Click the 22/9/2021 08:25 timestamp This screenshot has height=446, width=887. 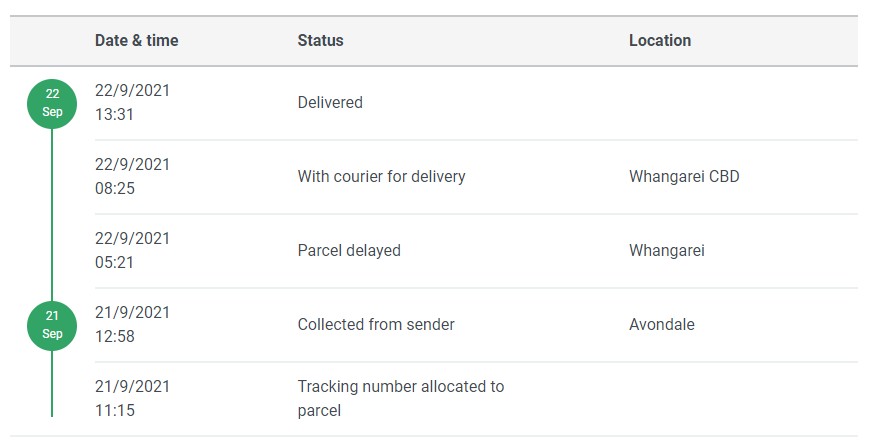click(x=132, y=176)
